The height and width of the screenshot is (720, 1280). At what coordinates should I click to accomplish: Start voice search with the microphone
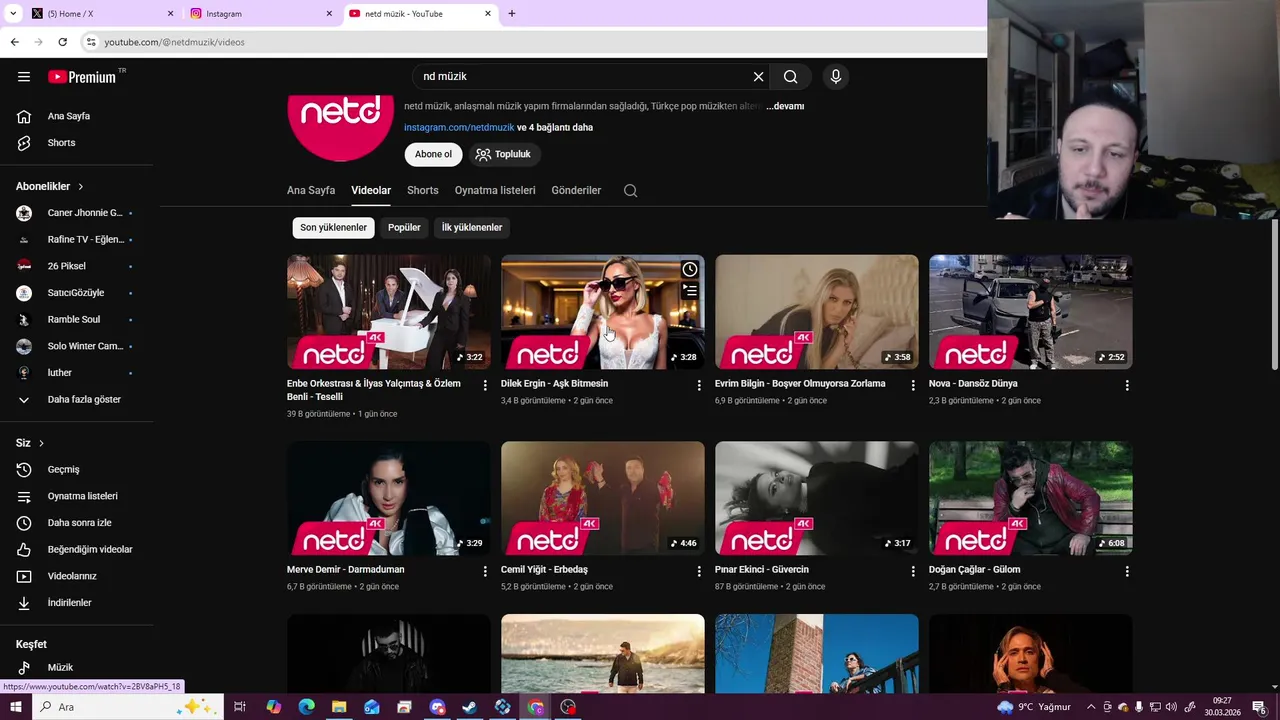836,77
